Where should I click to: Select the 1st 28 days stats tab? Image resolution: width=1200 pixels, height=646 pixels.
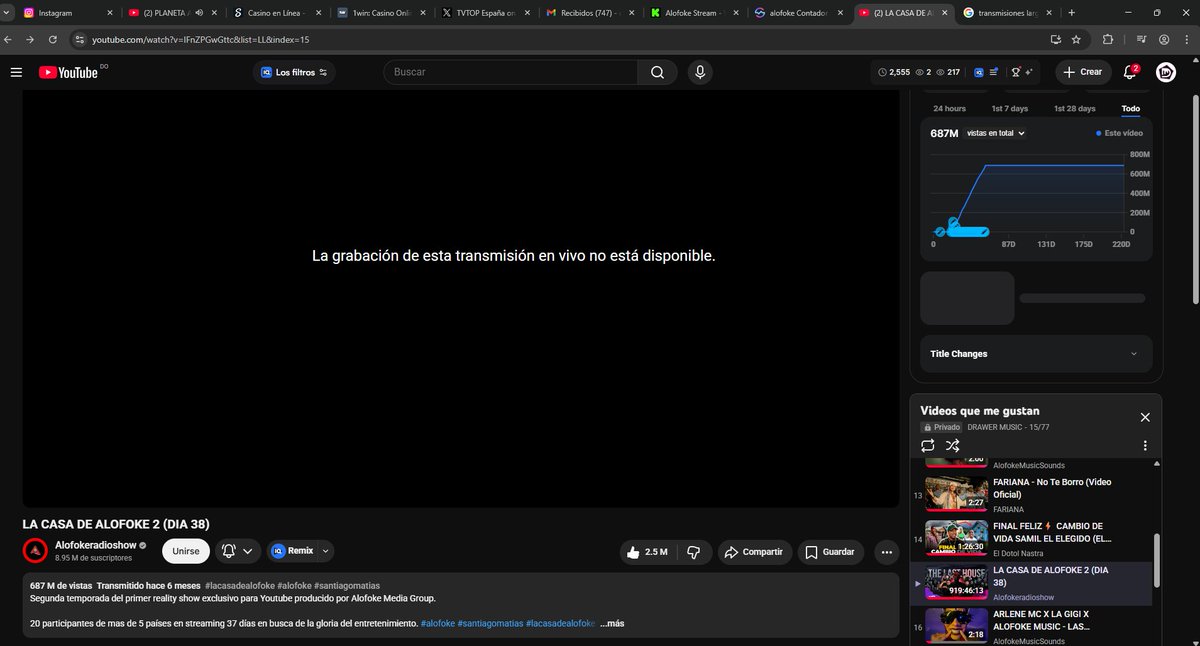[1074, 108]
